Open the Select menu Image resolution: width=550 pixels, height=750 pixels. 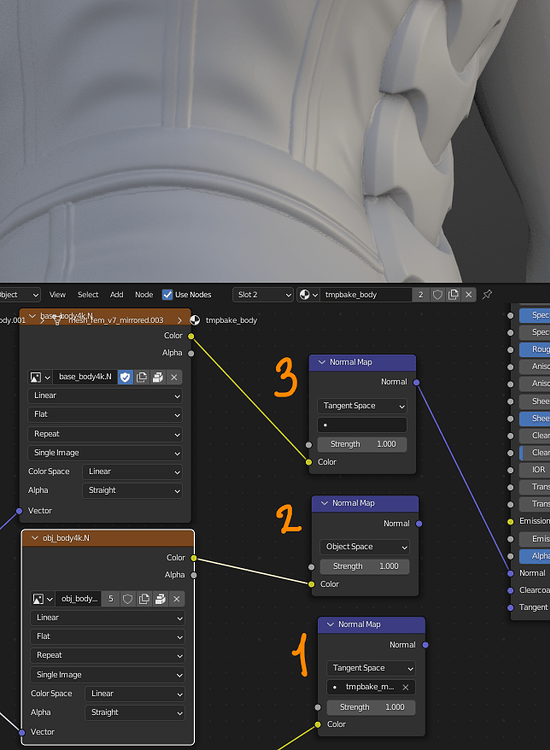[88, 295]
